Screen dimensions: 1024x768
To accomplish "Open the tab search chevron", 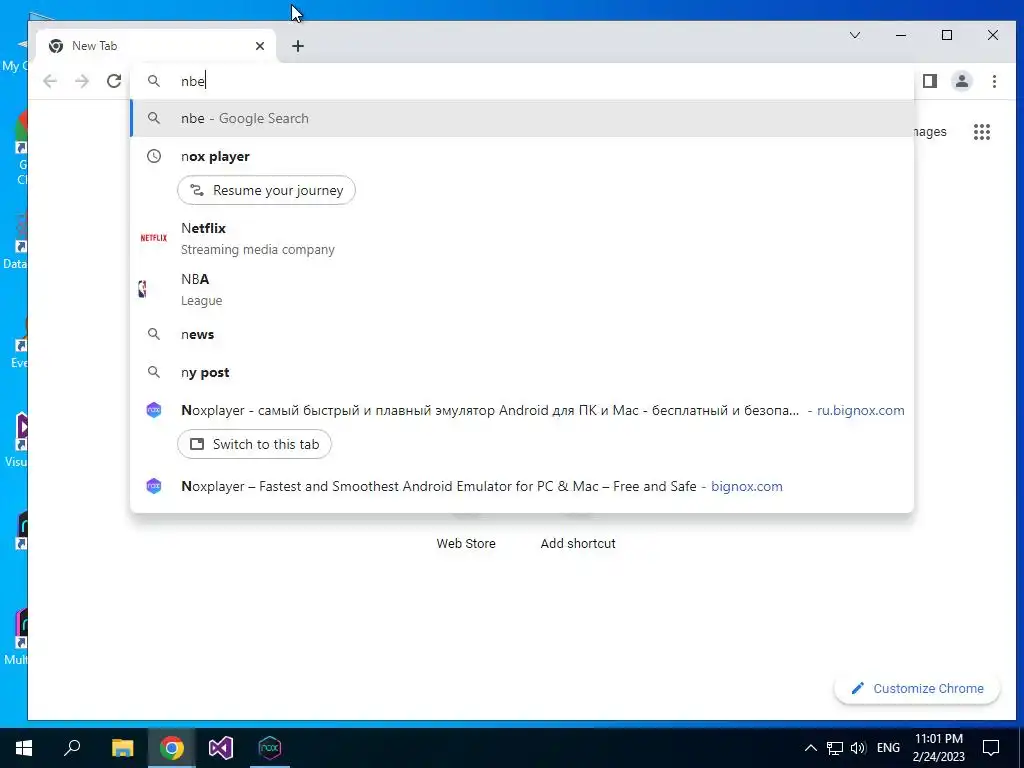I will 854,35.
